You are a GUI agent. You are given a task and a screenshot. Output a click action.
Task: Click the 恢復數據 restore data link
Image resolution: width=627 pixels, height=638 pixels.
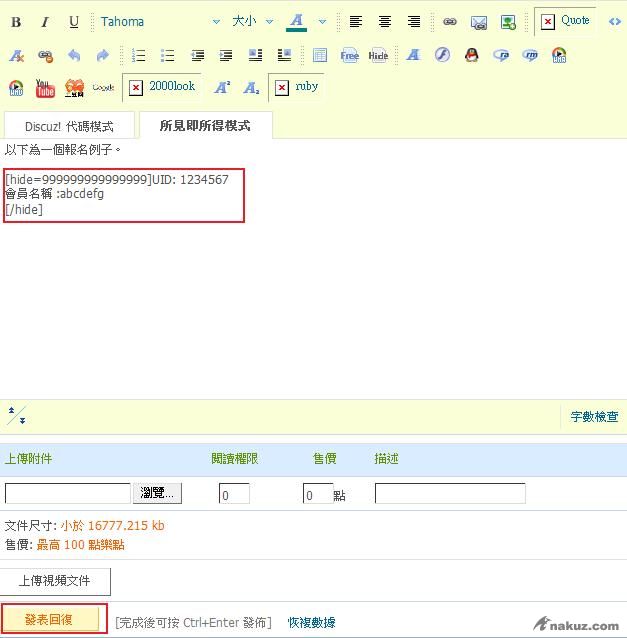311,623
